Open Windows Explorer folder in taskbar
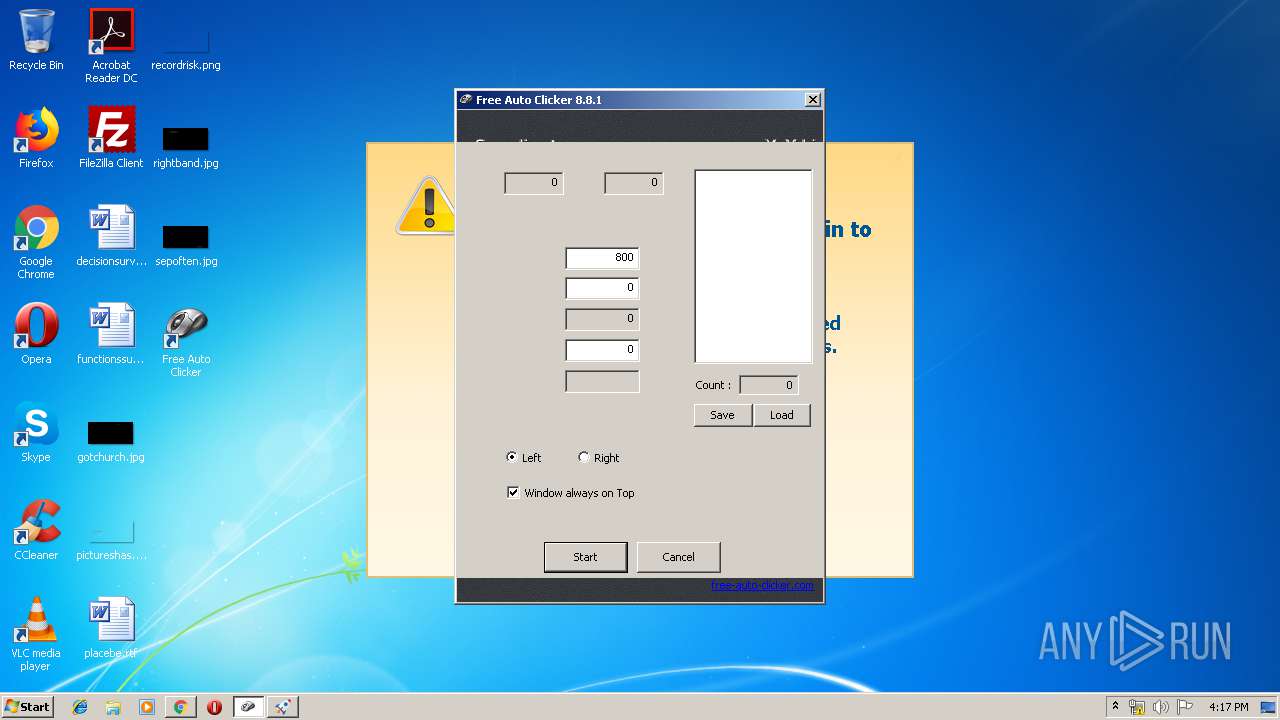This screenshot has width=1280, height=720. 113,707
